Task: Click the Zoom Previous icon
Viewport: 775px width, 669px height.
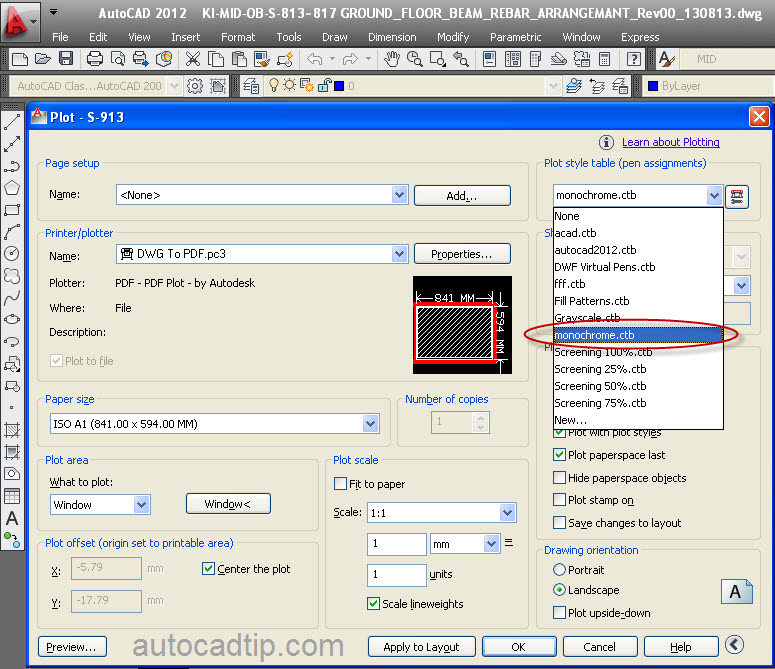Action: pyautogui.click(x=461, y=59)
